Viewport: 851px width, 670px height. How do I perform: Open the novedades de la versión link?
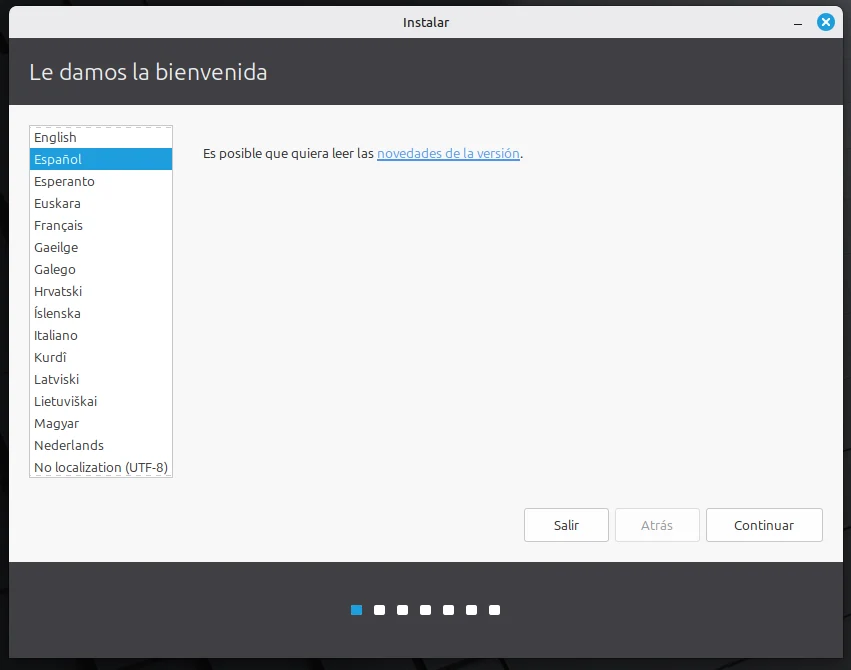point(448,154)
